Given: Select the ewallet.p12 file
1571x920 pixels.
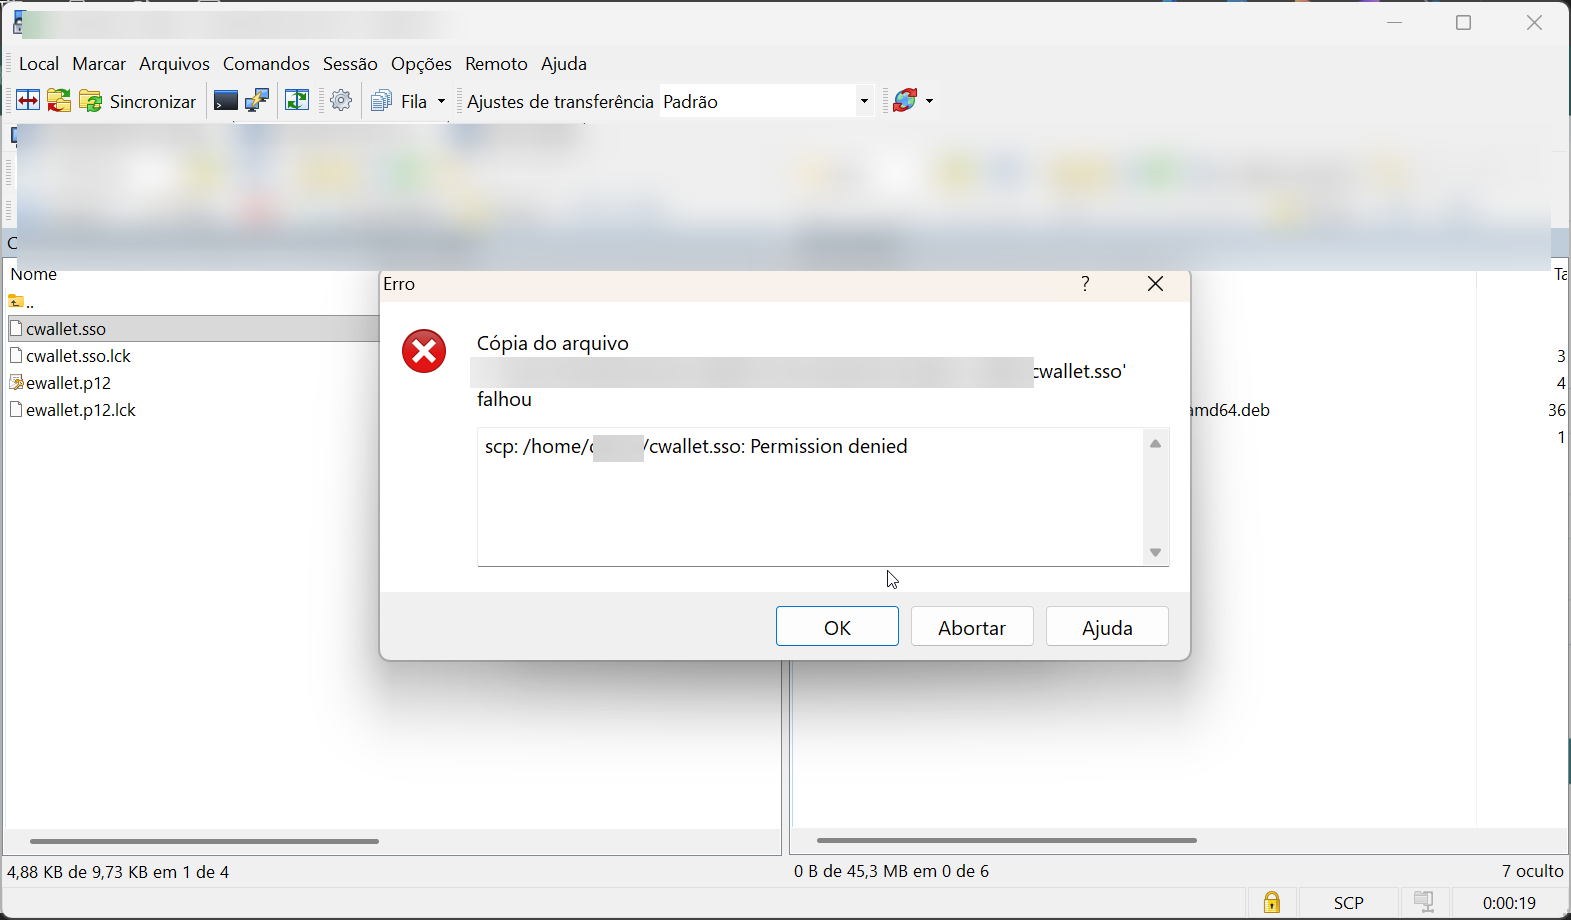Looking at the screenshot, I should (68, 383).
